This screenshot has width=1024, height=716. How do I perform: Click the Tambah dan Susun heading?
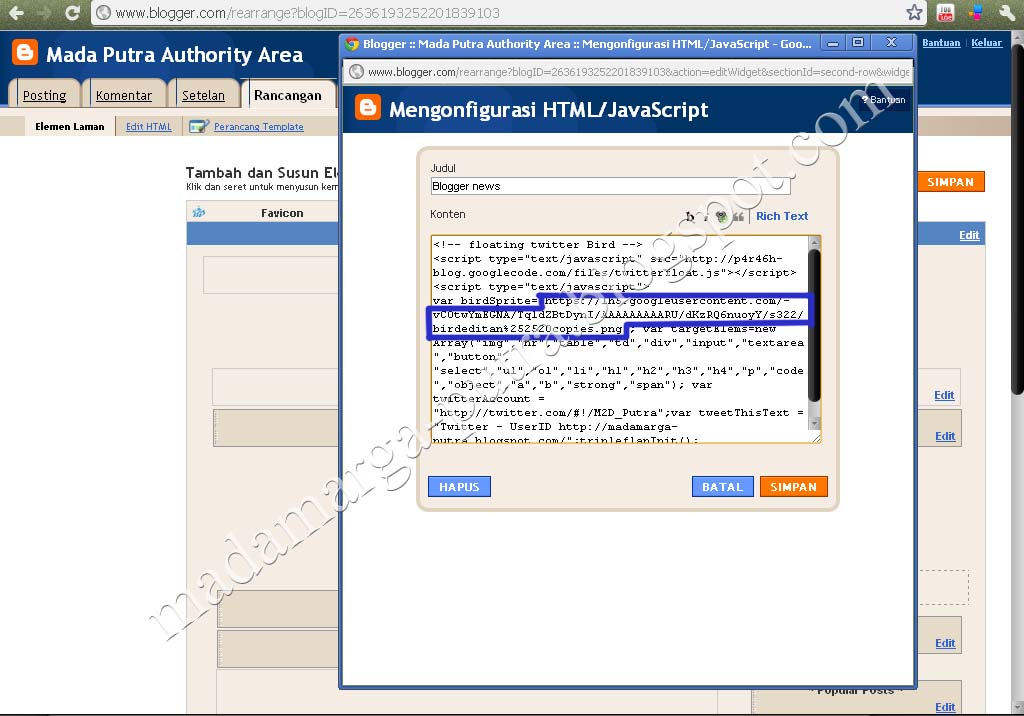pos(262,172)
